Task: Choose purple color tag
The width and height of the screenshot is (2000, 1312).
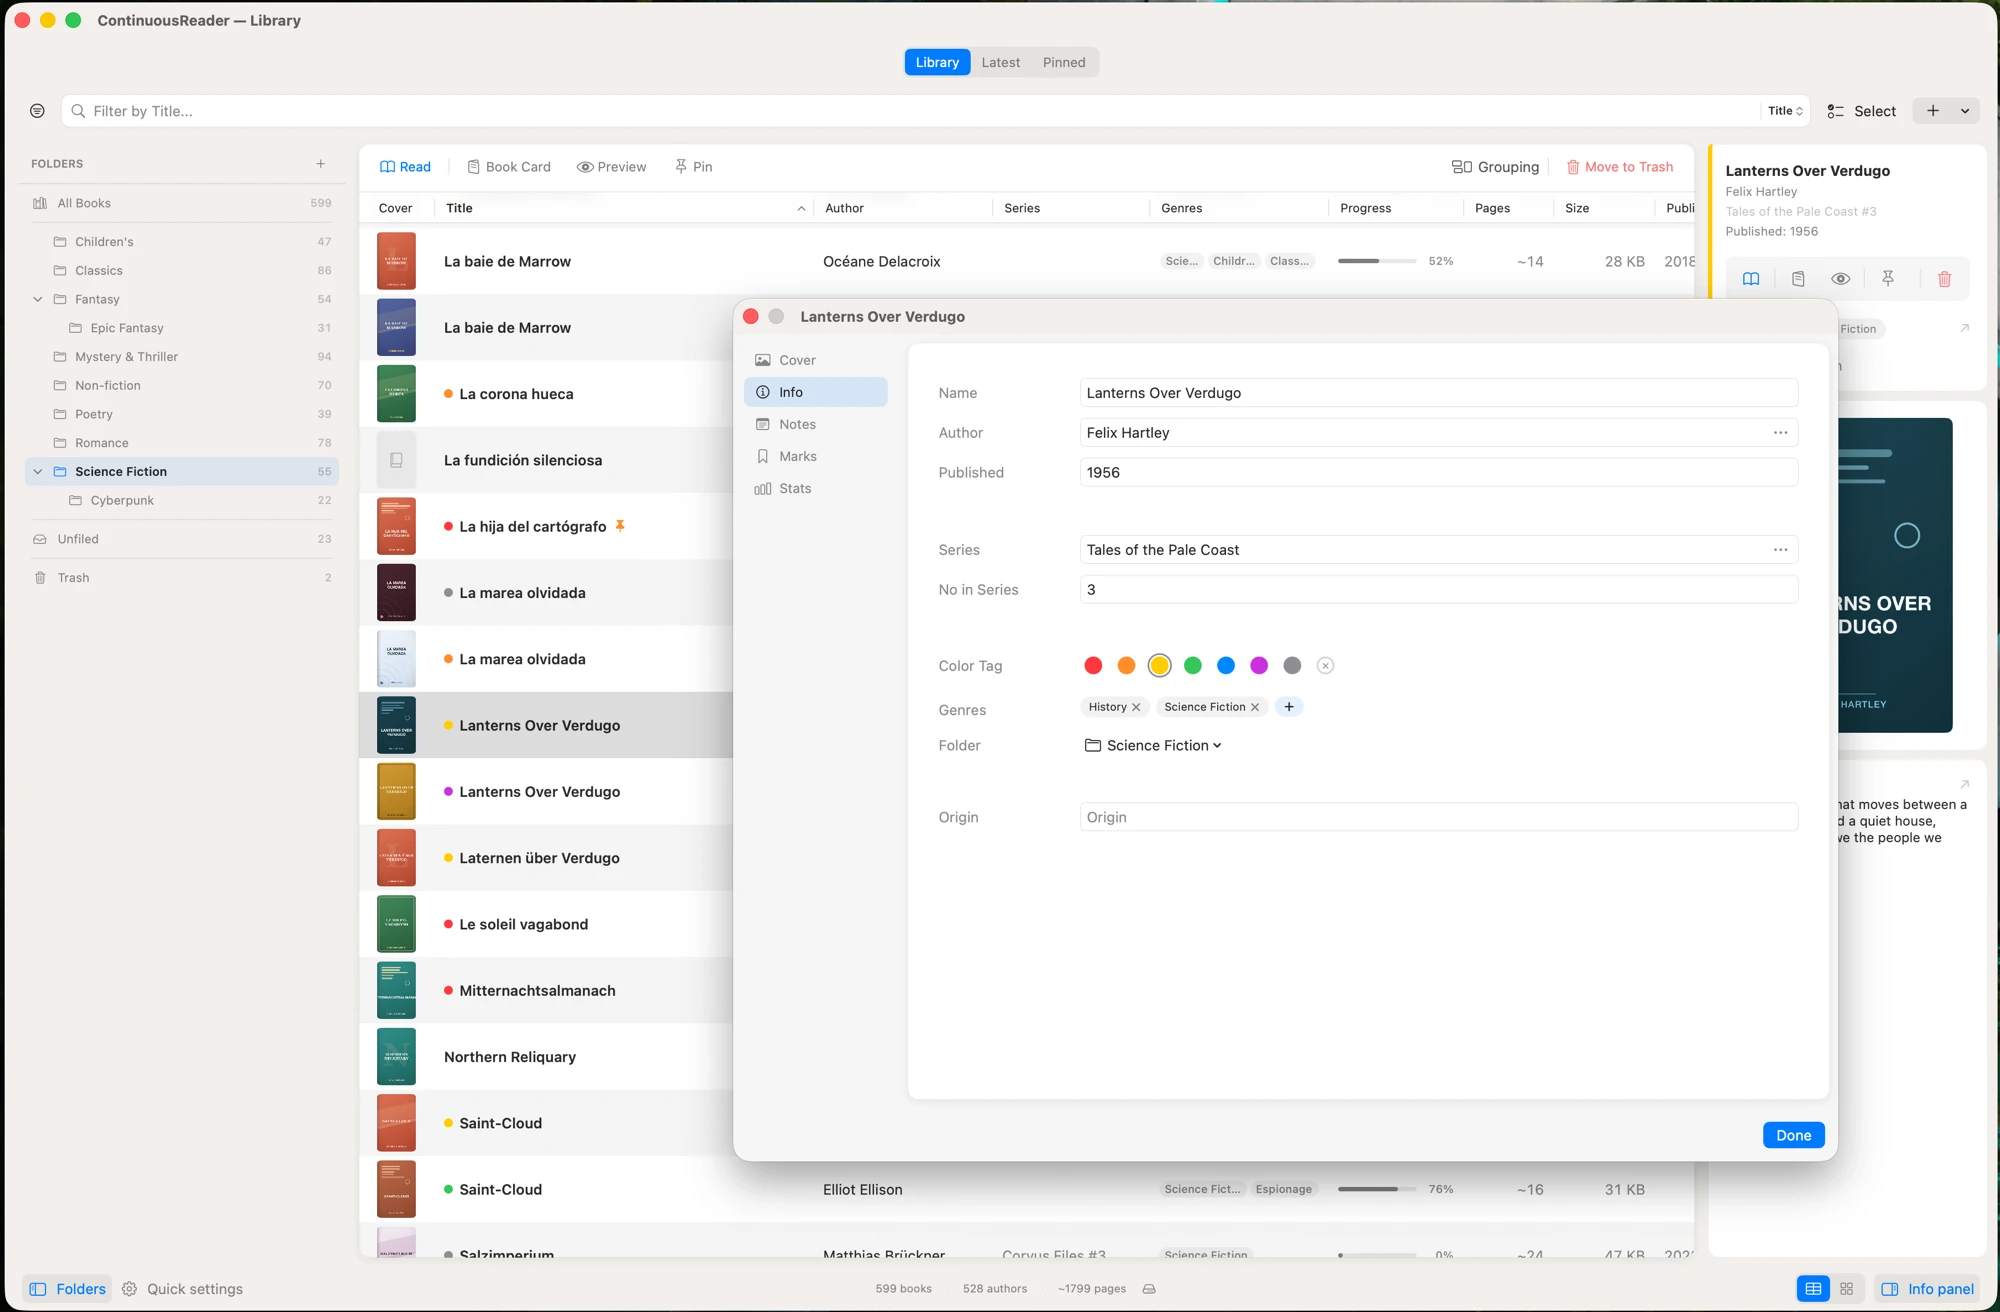Action: [1259, 666]
